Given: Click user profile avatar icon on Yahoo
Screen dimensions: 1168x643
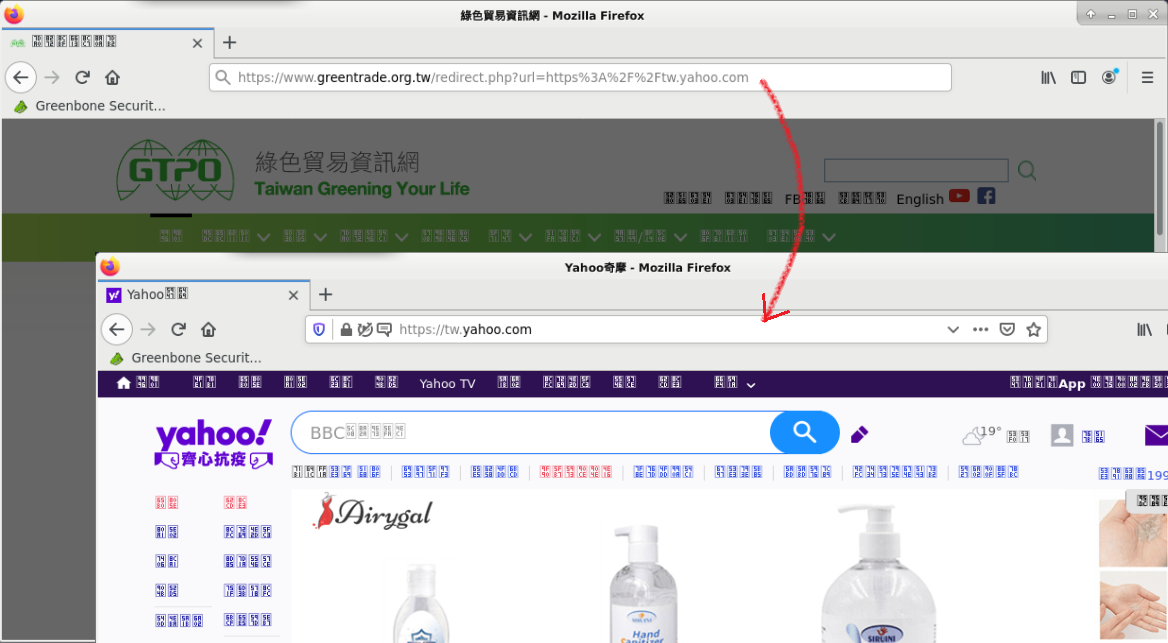Looking at the screenshot, I should pos(1062,435).
